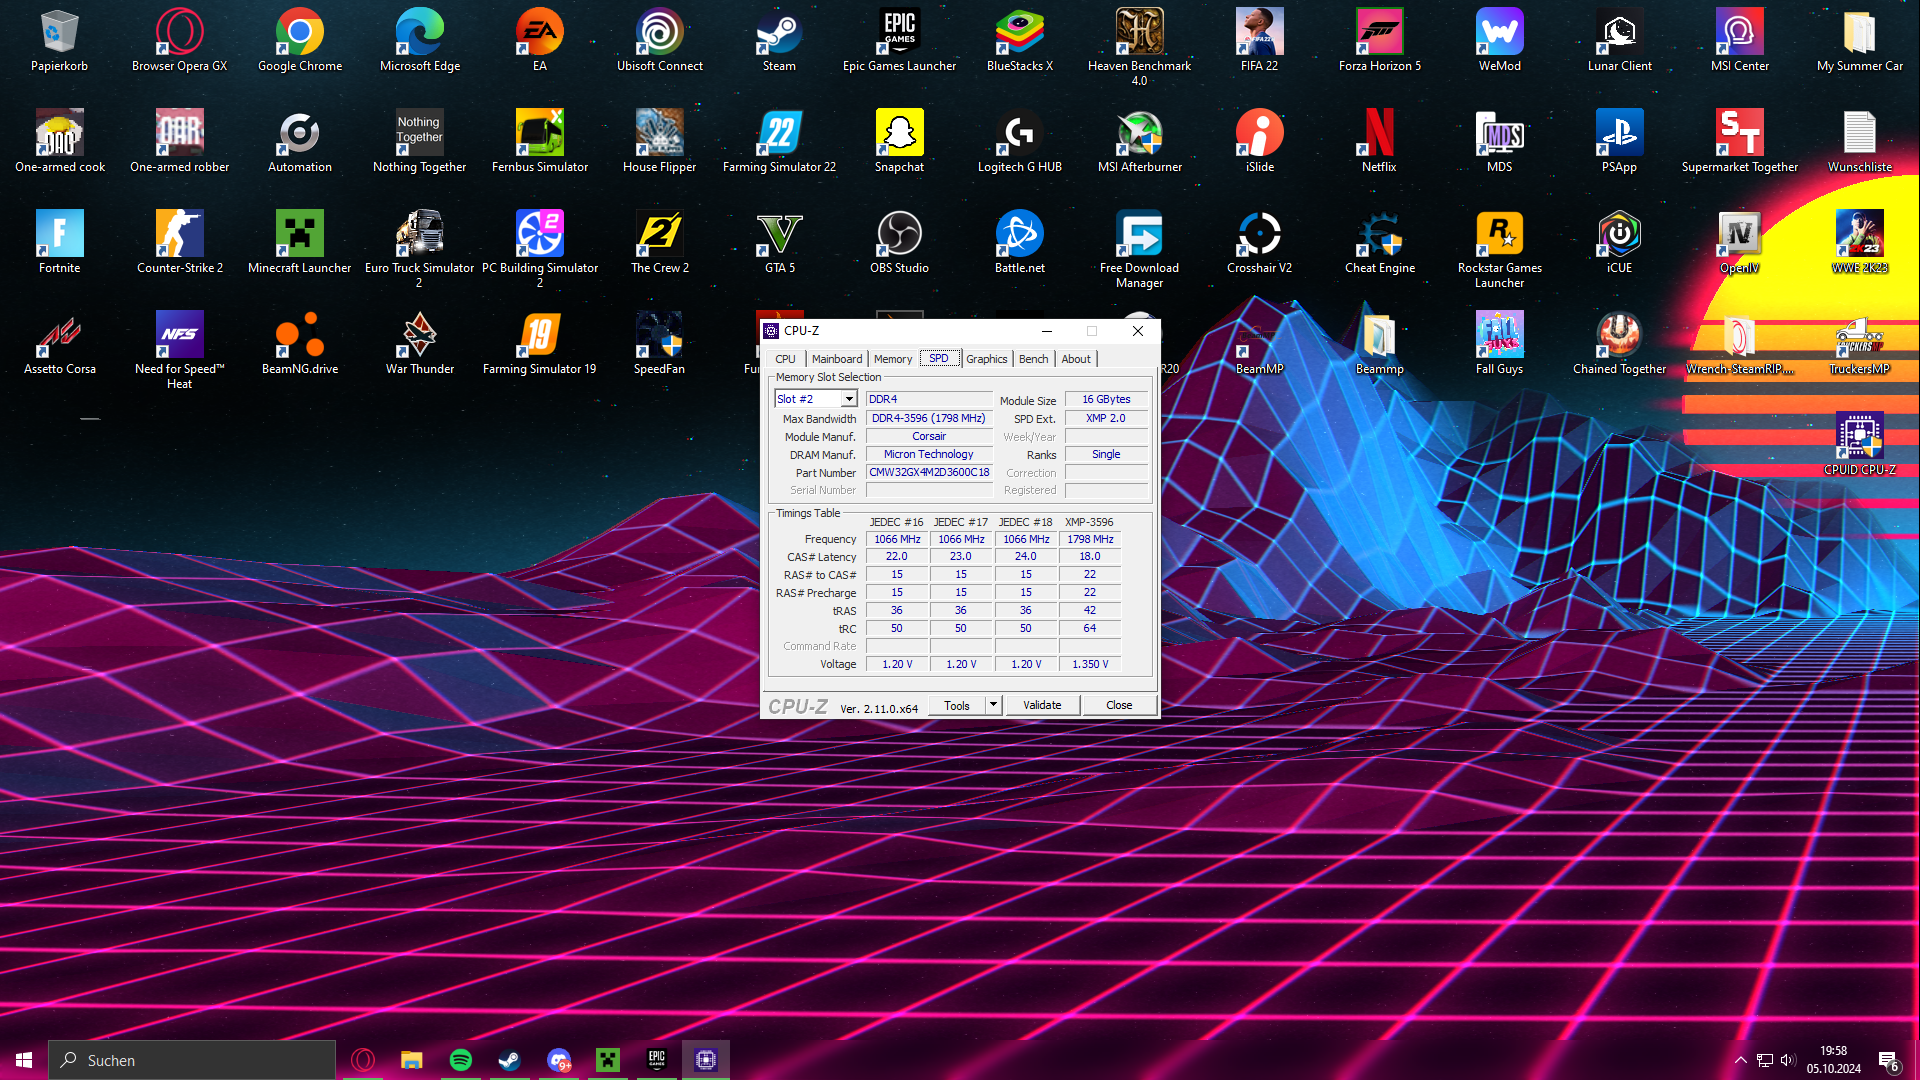This screenshot has height=1080, width=1920.
Task: Click the Validate button
Action: [x=1042, y=705]
